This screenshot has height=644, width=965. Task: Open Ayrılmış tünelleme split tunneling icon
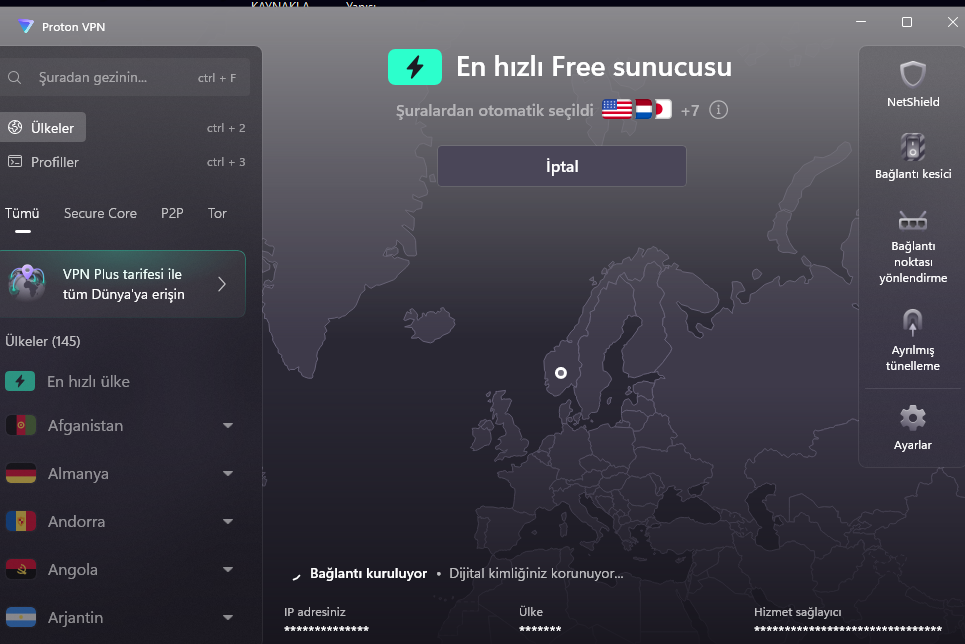[x=913, y=322]
